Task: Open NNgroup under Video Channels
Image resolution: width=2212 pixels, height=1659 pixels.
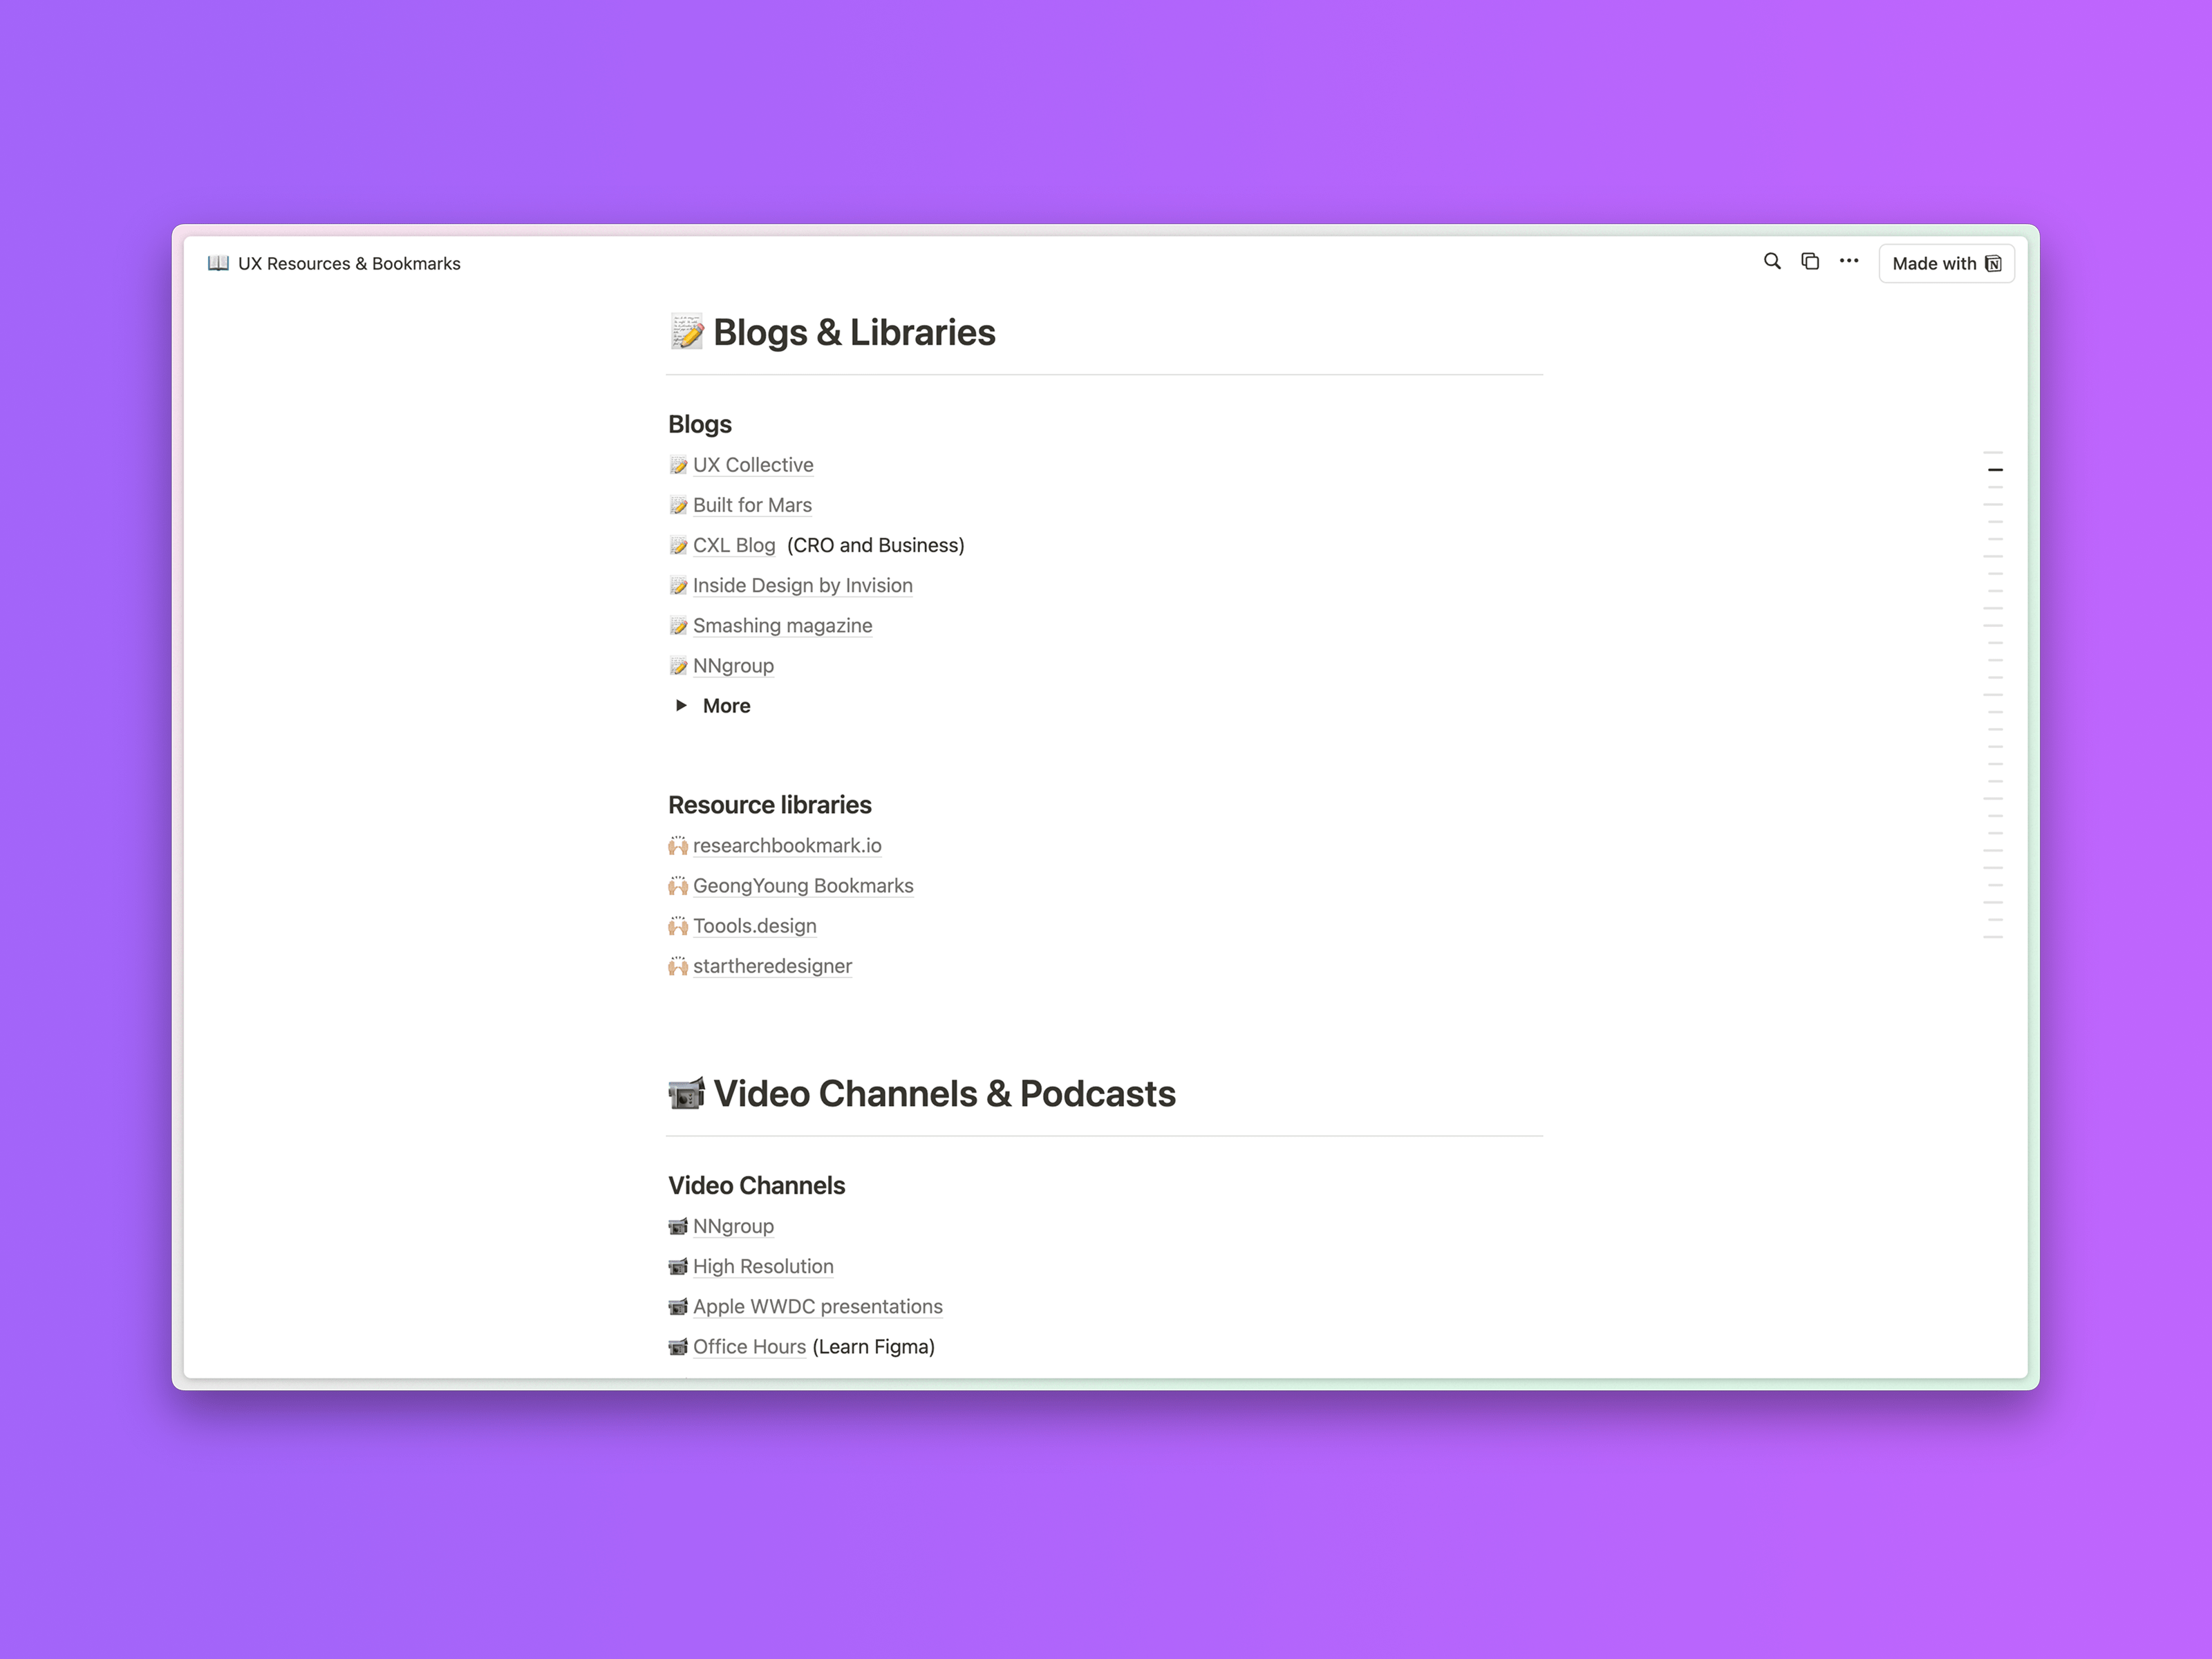Action: click(733, 1226)
